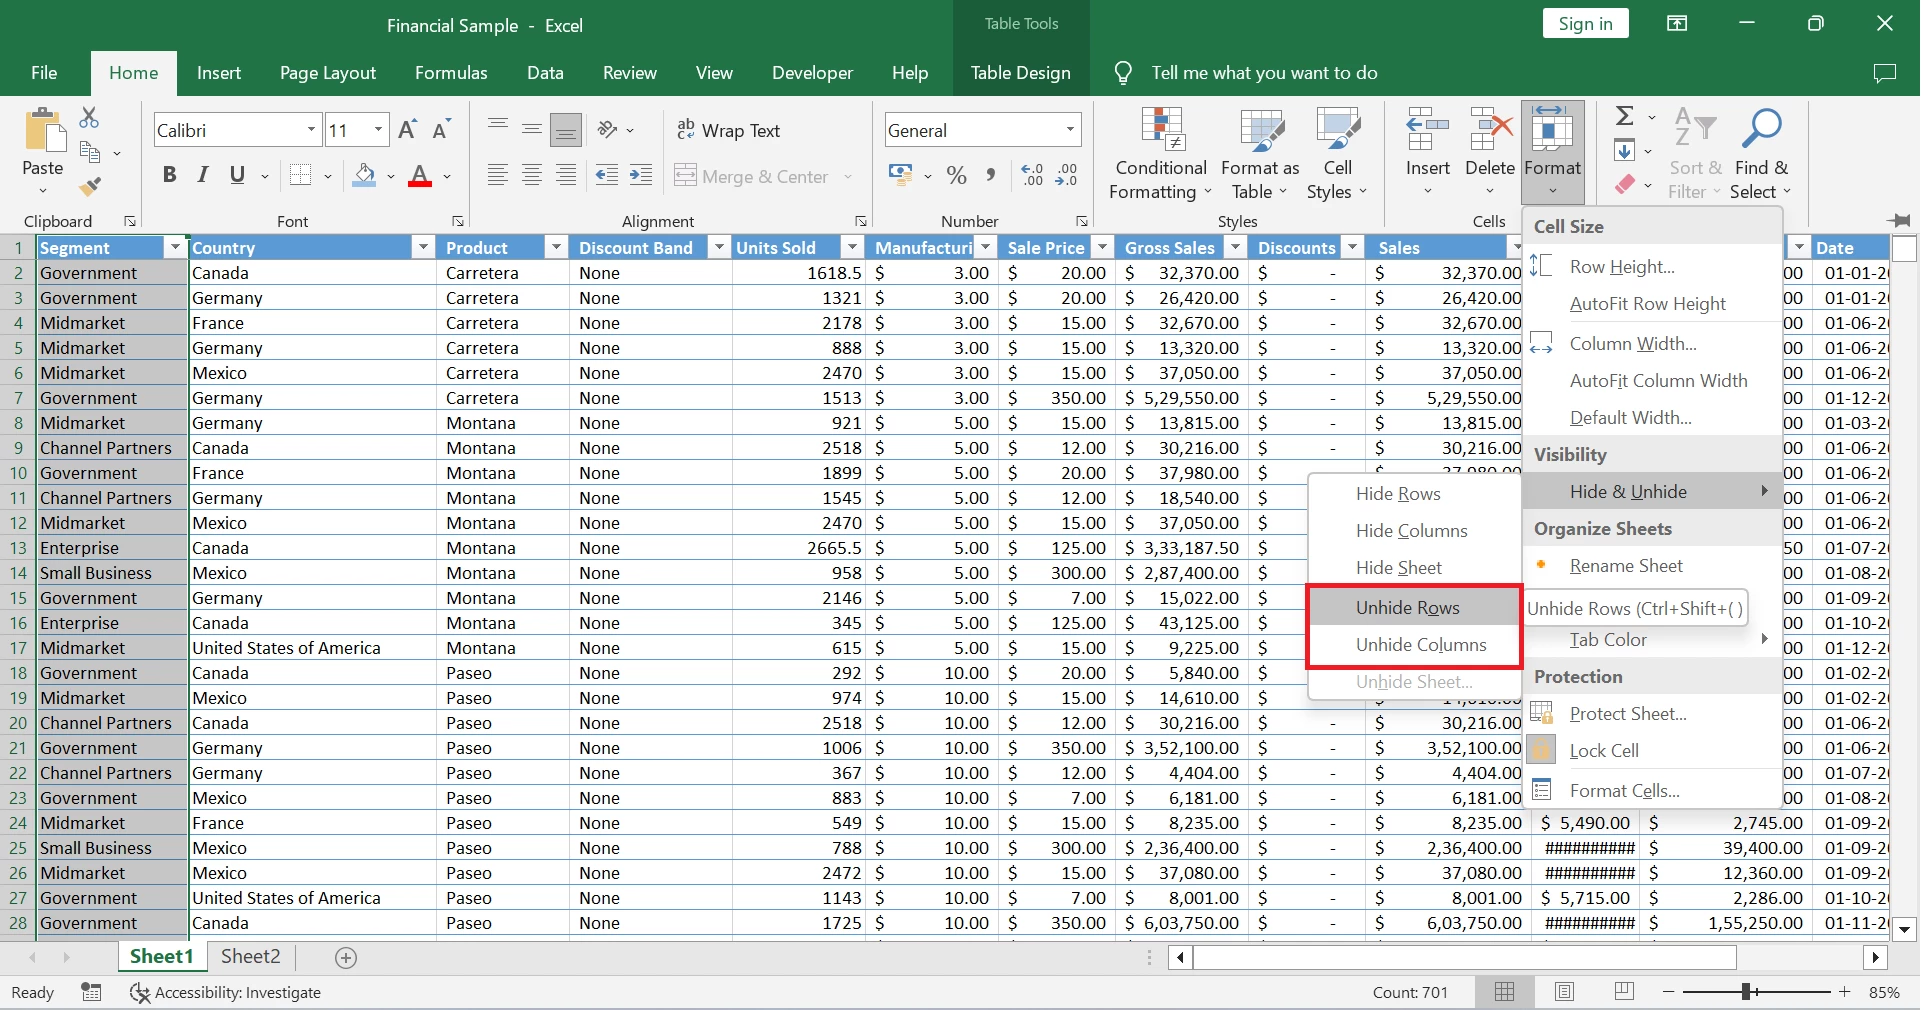Select Unhide Rows from submenu

[1407, 608]
